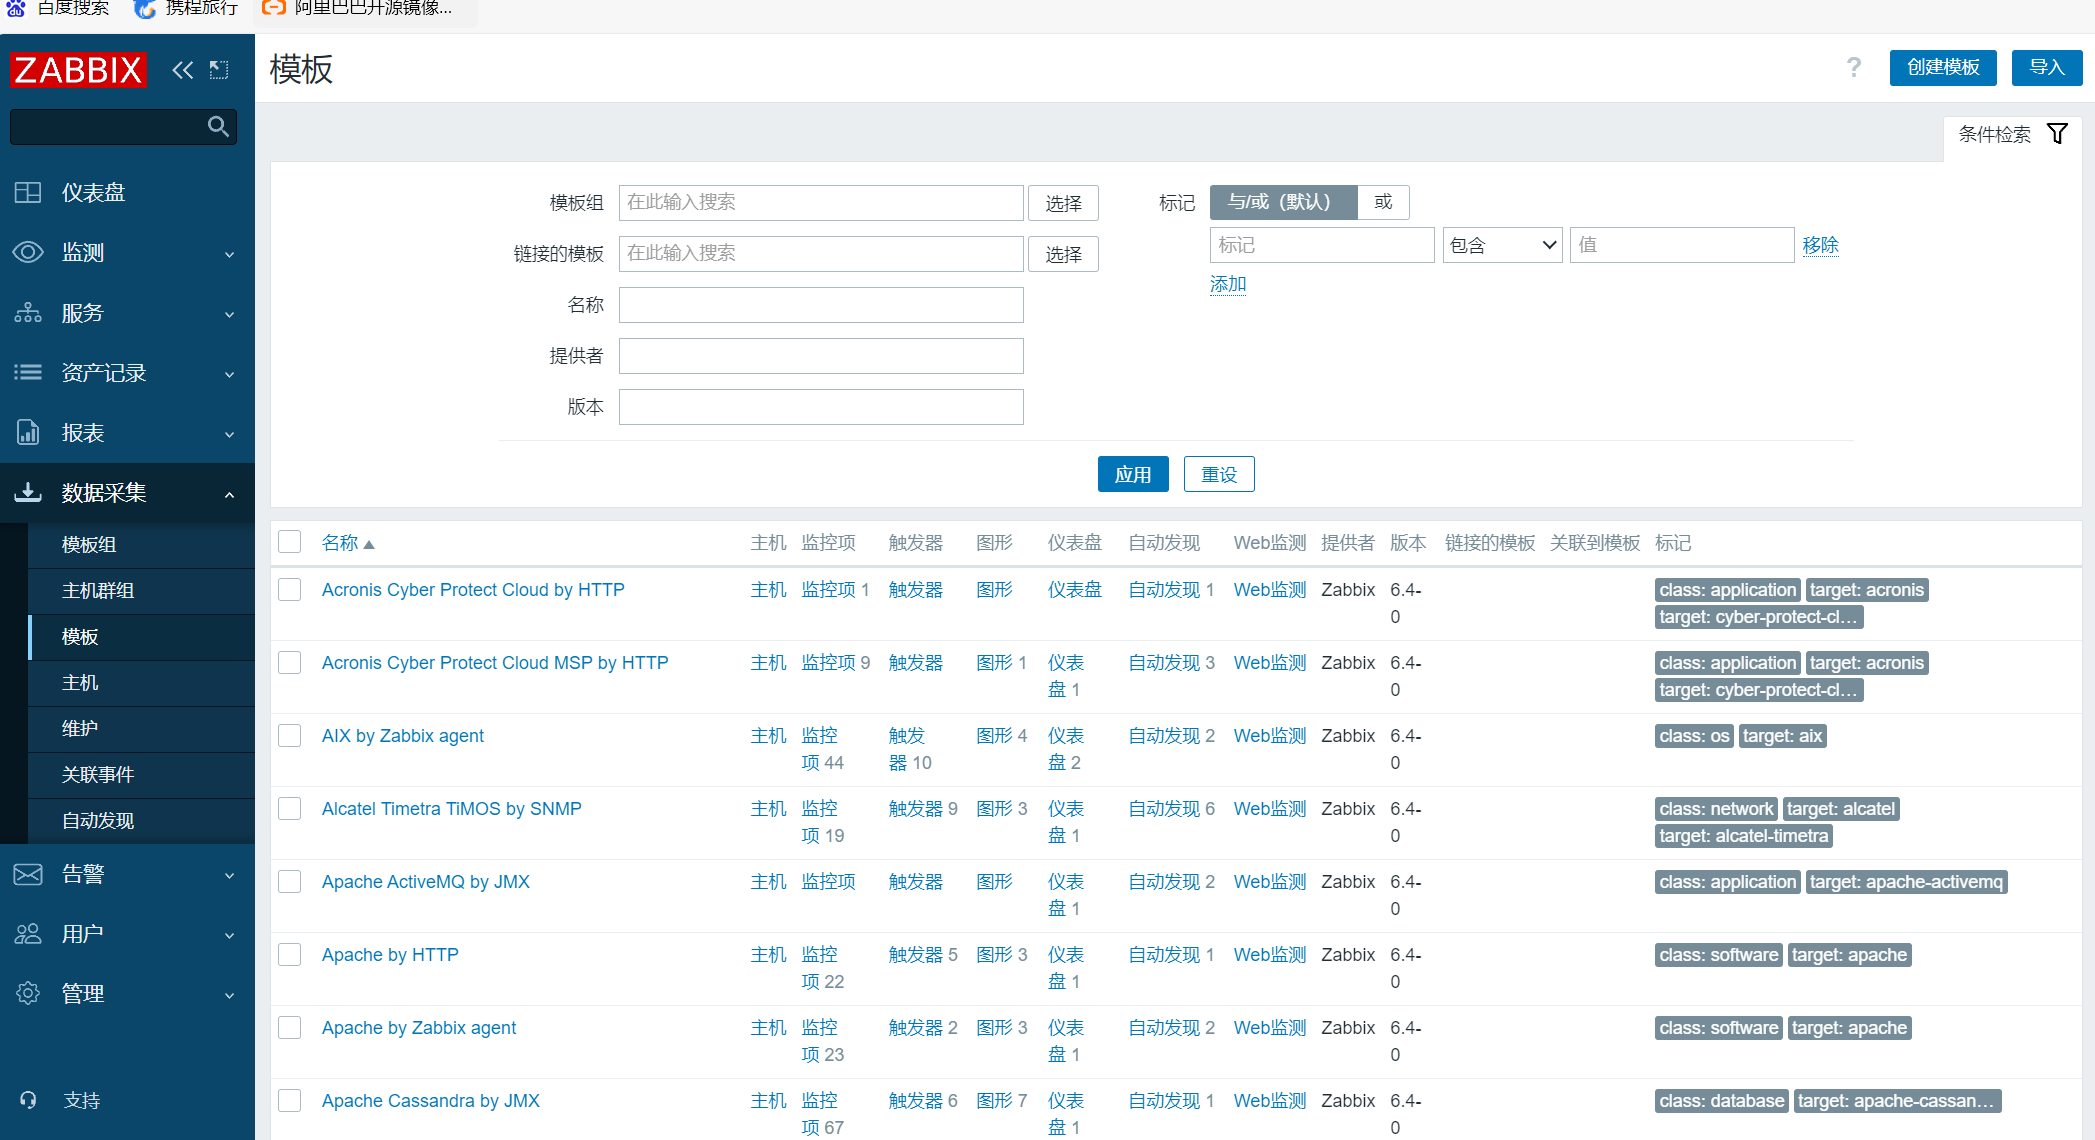Viewport: 2095px width, 1140px height.
Task: Collapse the 数据采集 menu chevron
Action: pyautogui.click(x=230, y=494)
